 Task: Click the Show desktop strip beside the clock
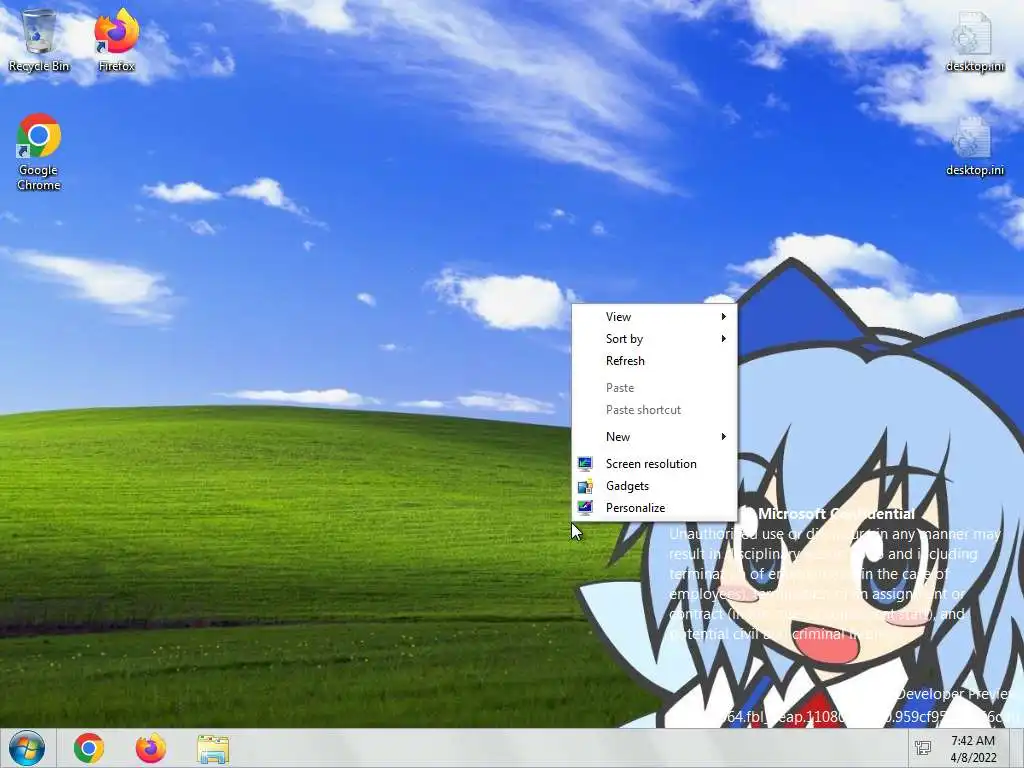[x=1017, y=748]
